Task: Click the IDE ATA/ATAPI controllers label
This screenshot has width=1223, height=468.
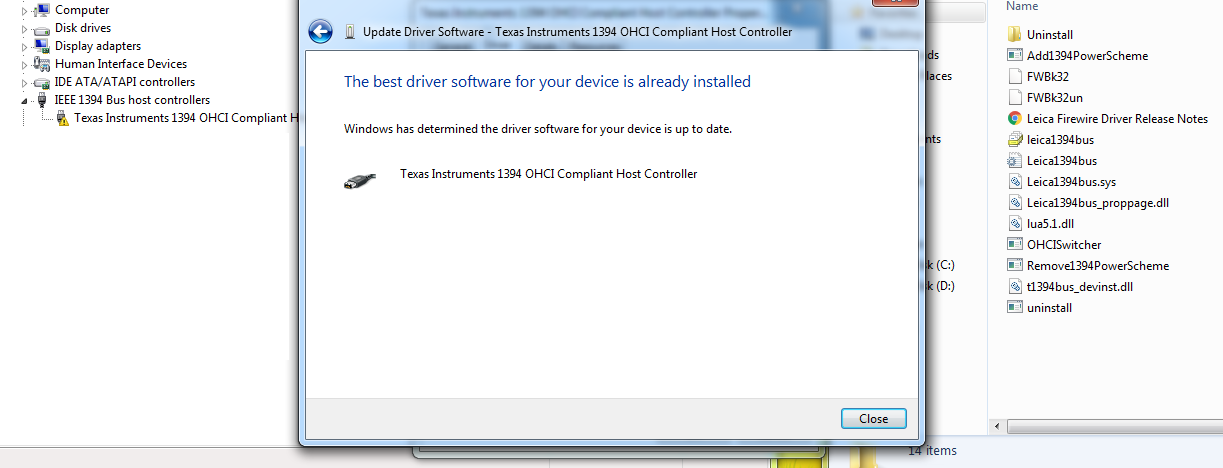Action: [125, 82]
